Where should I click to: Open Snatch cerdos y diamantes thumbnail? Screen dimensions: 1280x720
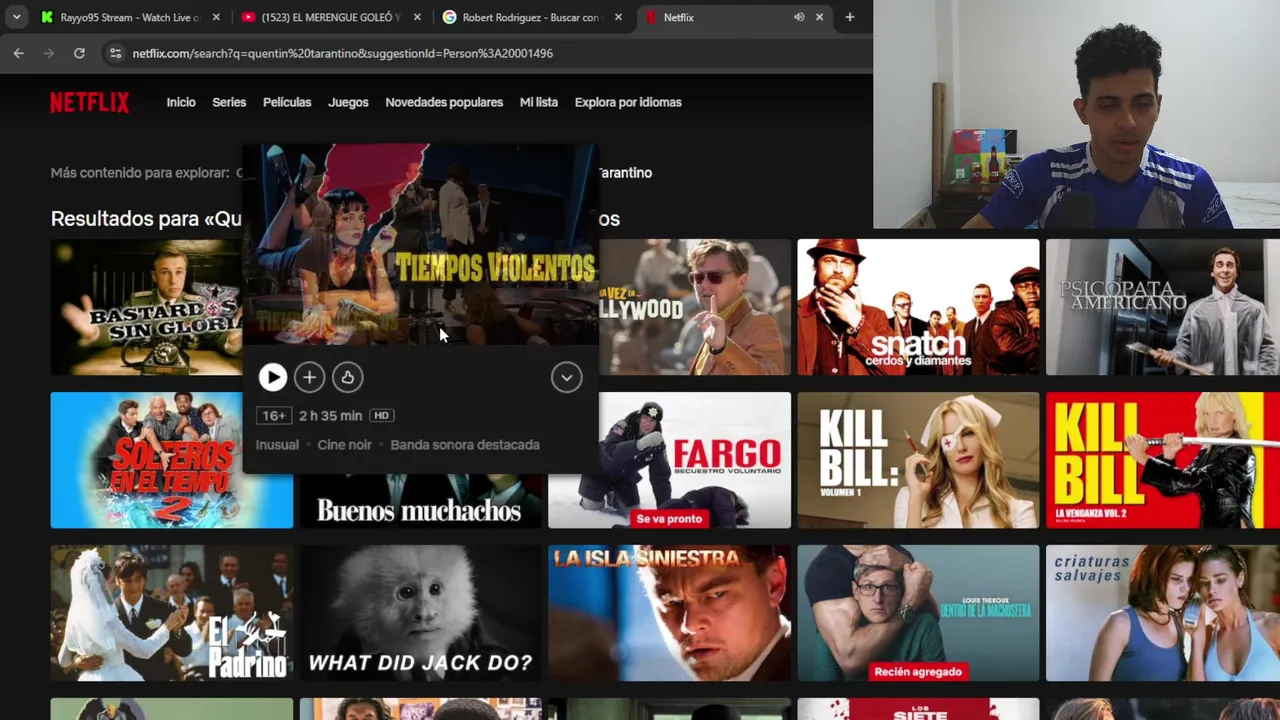[918, 307]
